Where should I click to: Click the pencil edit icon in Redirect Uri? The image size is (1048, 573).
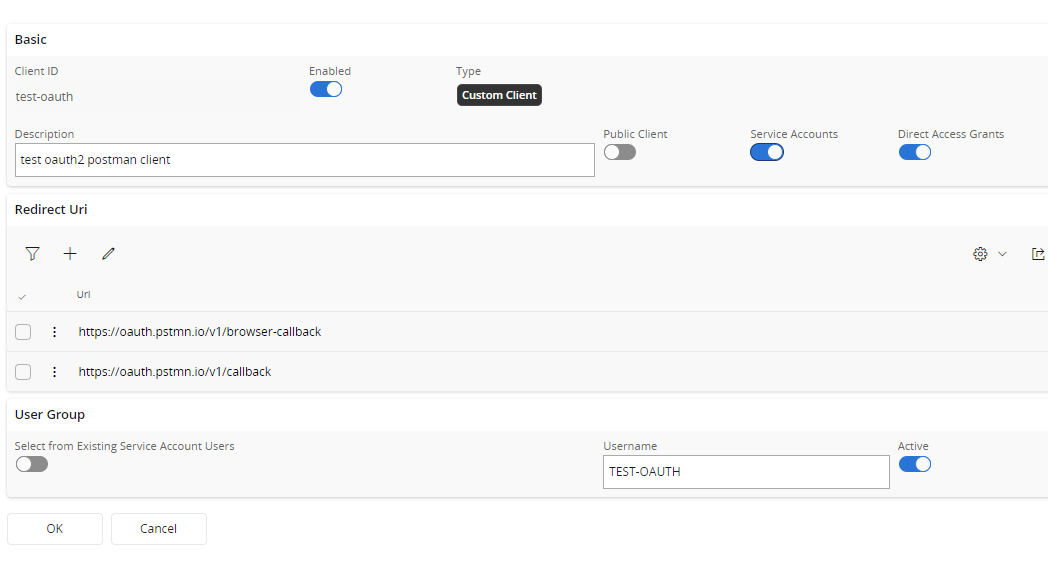click(108, 254)
